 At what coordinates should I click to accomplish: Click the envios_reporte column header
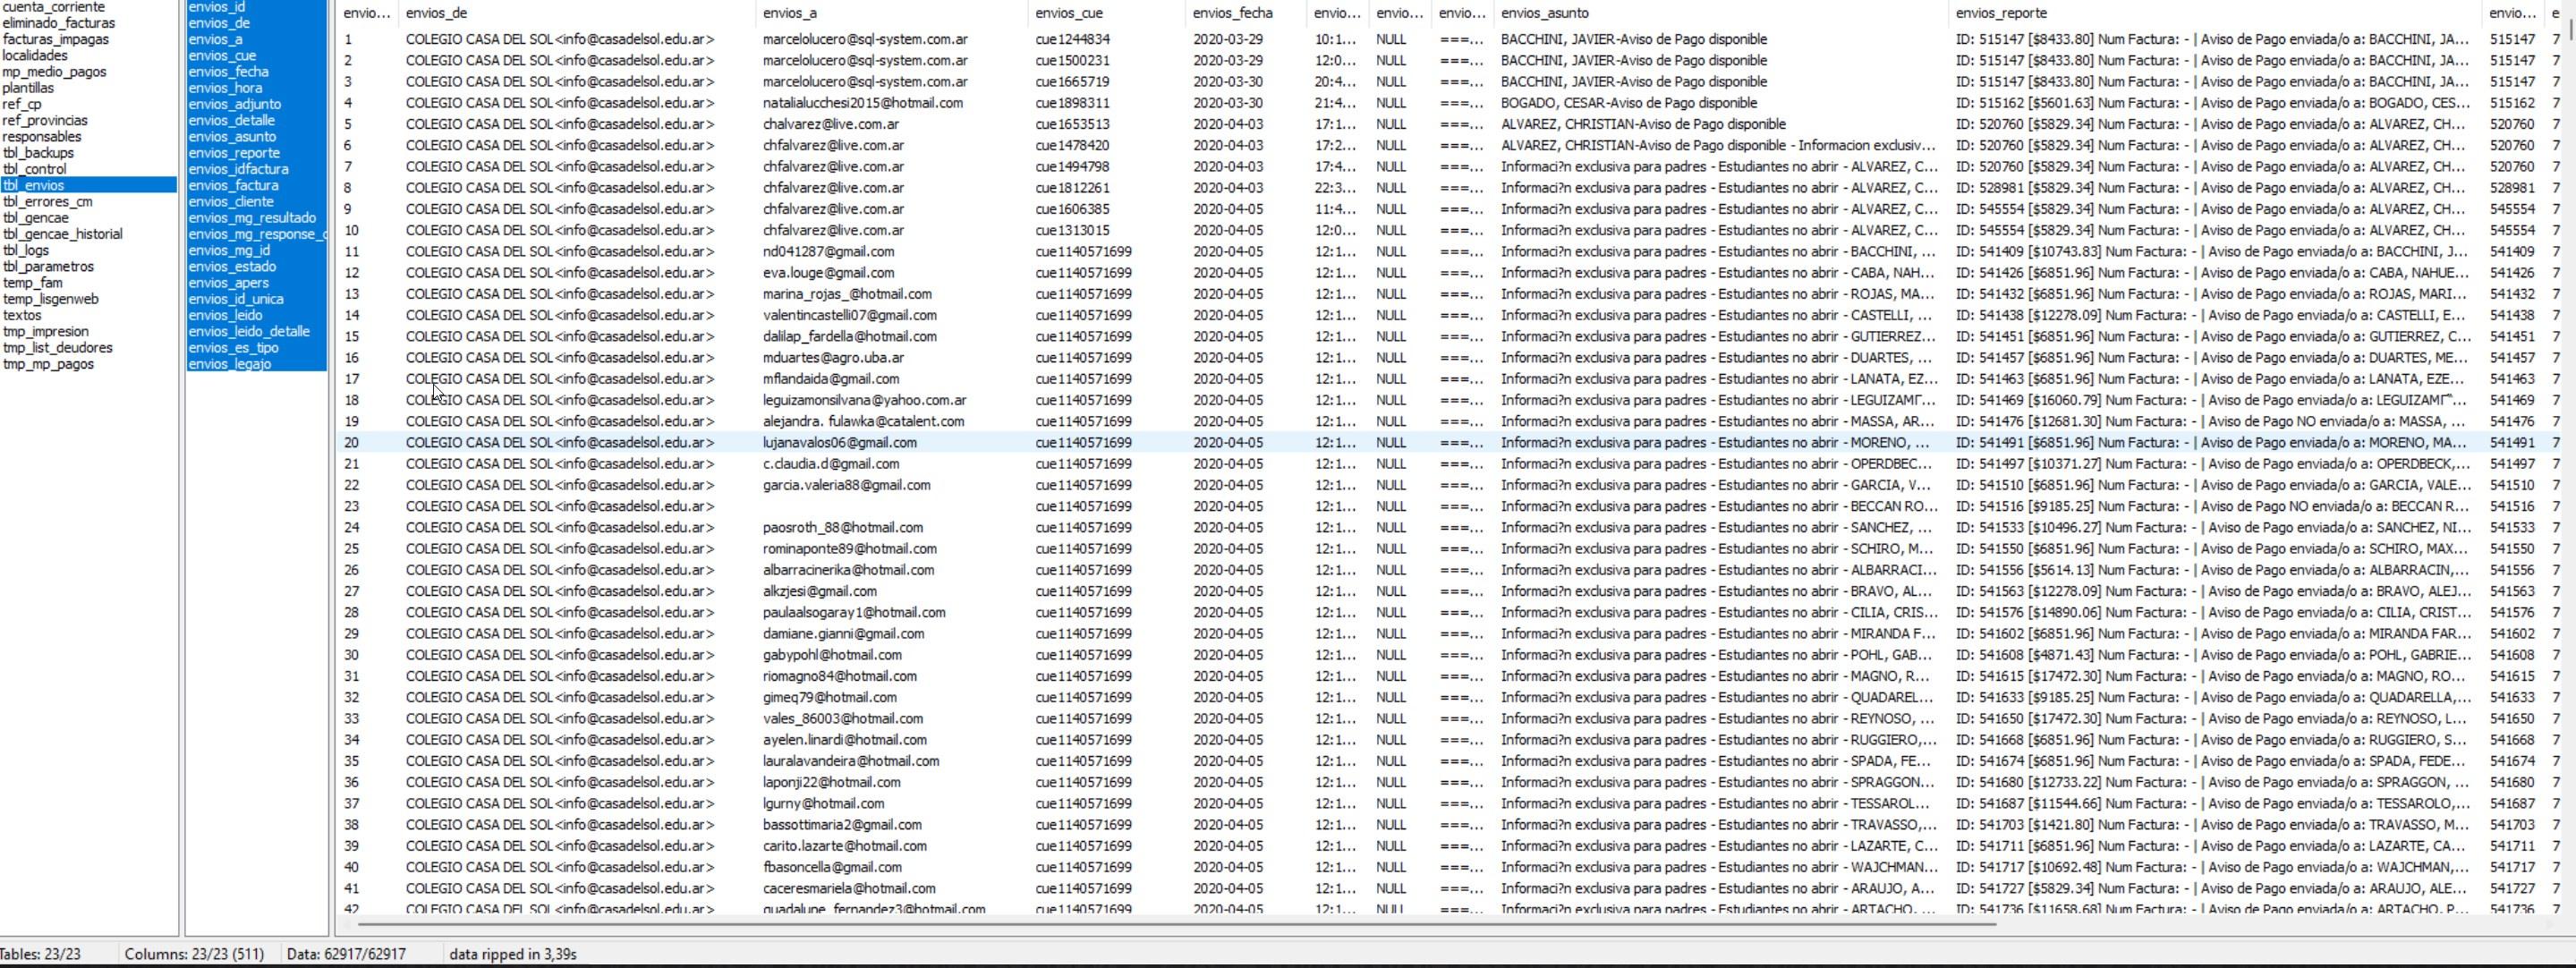[x=2000, y=13]
